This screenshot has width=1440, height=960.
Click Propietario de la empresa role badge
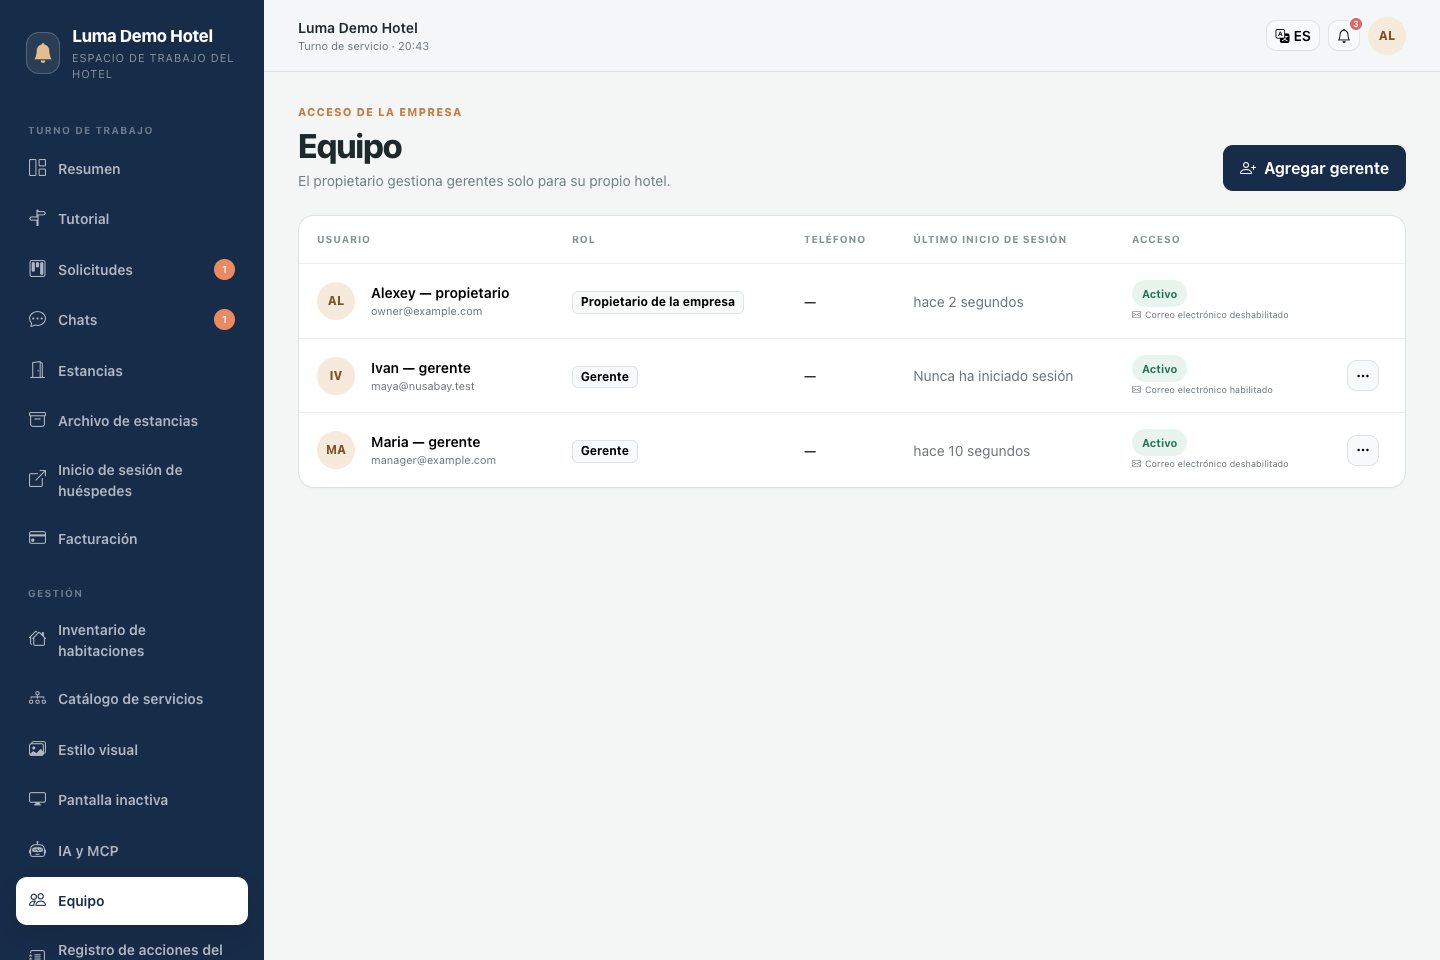pyautogui.click(x=658, y=302)
